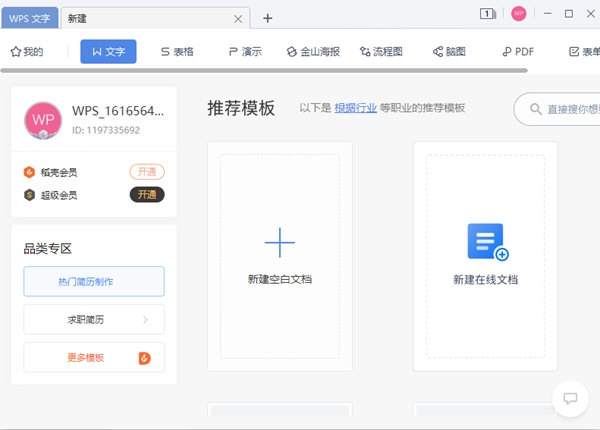
Task: Click the 品类专区 heading
Action: pos(48,249)
